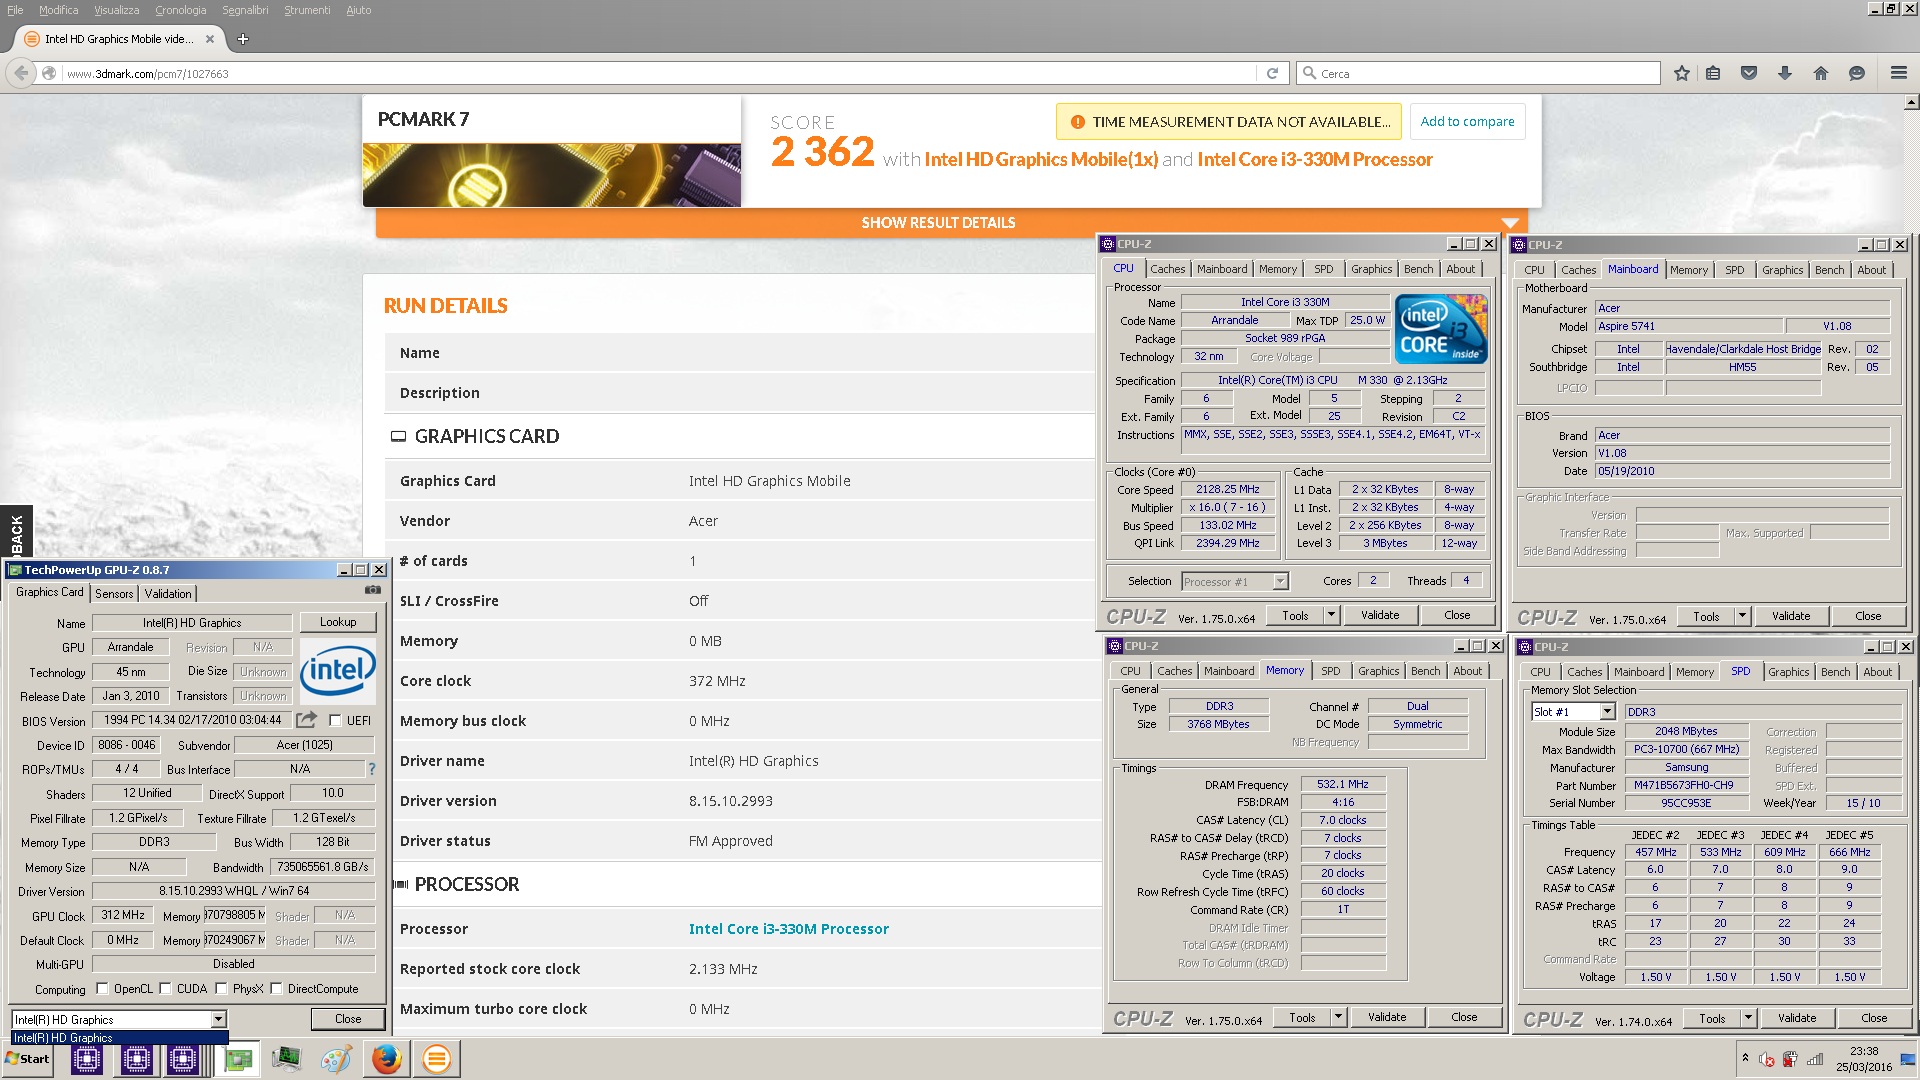1920x1080 pixels.
Task: Click Validate in CPU-Z Memory window
Action: click(x=1387, y=1017)
